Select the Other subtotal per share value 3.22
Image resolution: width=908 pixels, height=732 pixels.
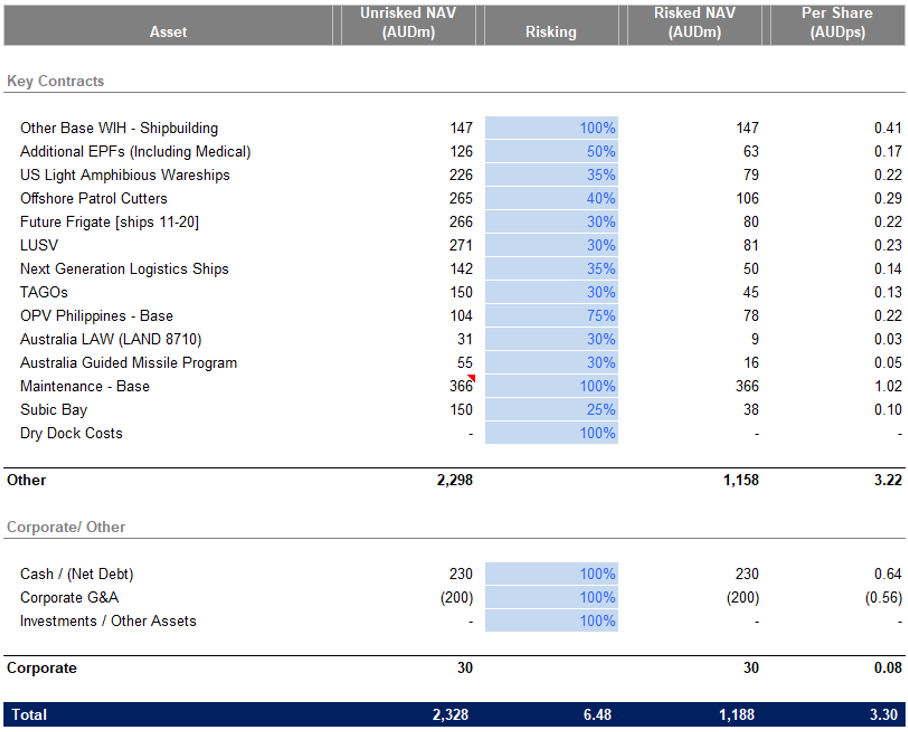click(x=885, y=480)
